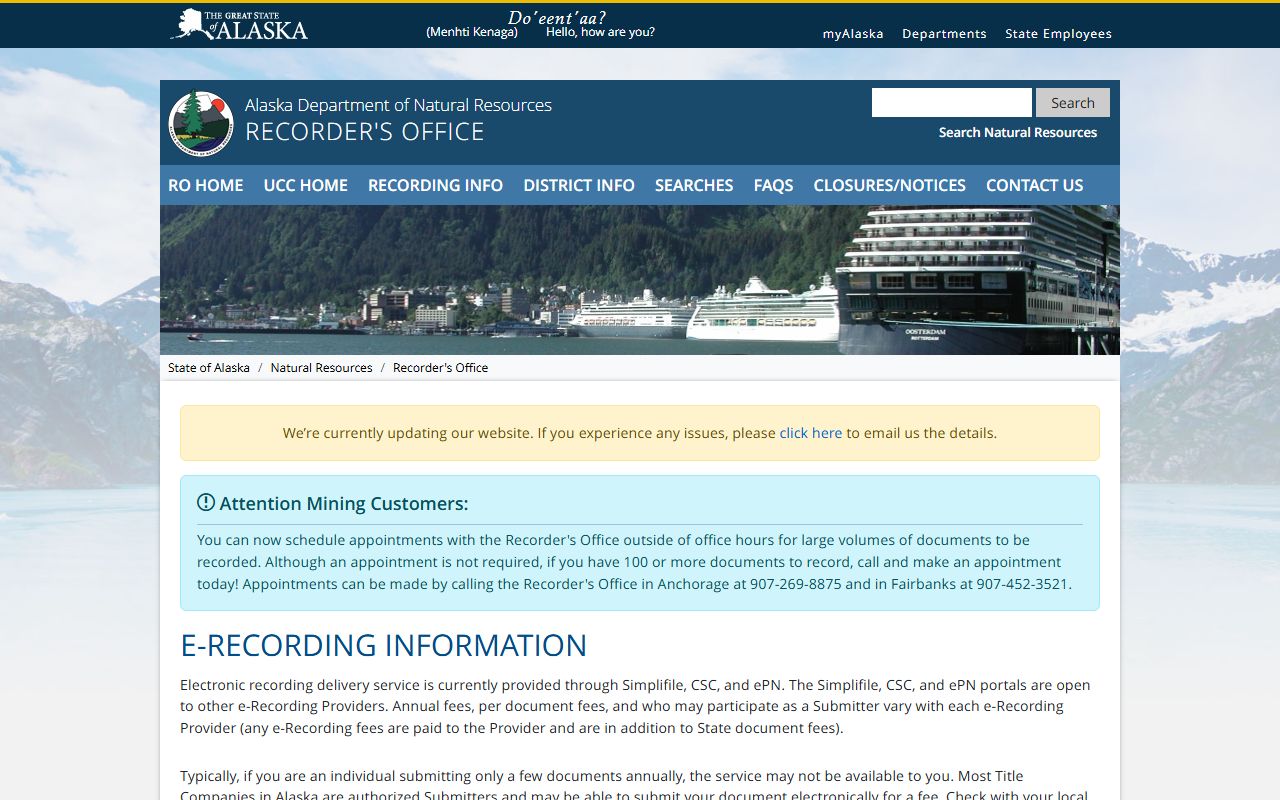The image size is (1280, 800).
Task: Click the Attention Mining Customers alert icon
Action: (x=206, y=502)
